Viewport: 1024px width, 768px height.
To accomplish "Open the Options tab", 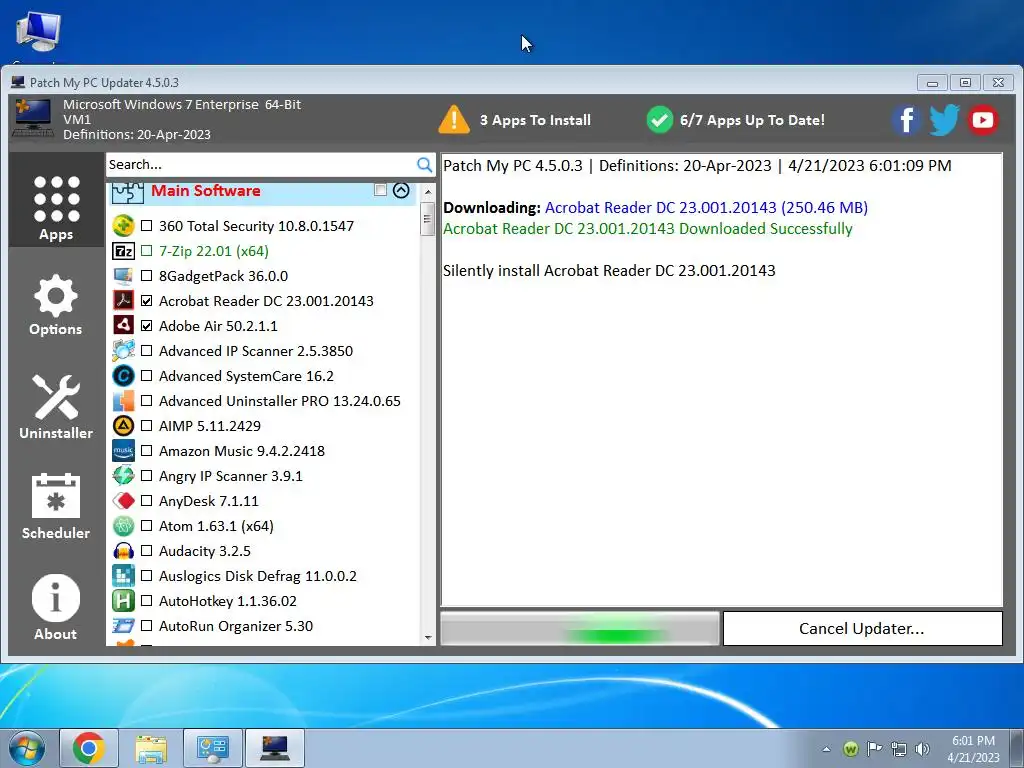I will point(56,305).
